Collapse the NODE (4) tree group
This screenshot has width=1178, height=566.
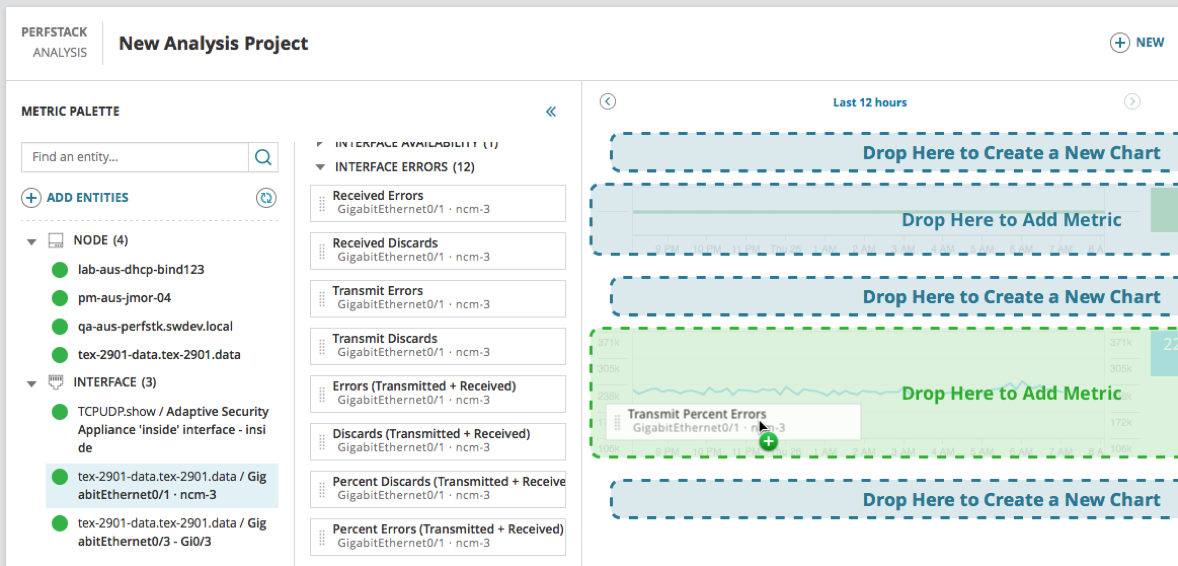[32, 241]
